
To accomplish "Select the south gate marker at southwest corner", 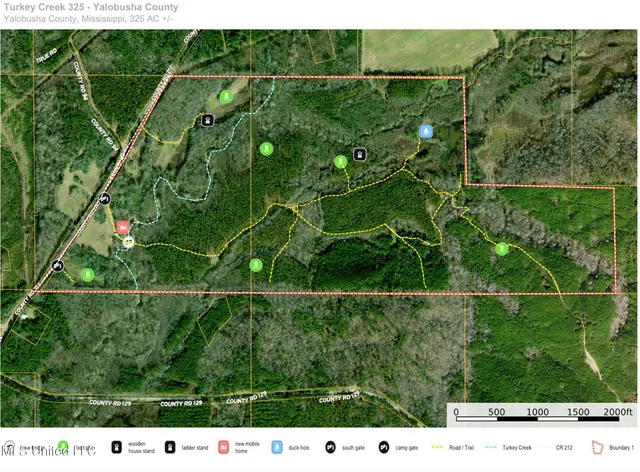I will click(x=58, y=266).
